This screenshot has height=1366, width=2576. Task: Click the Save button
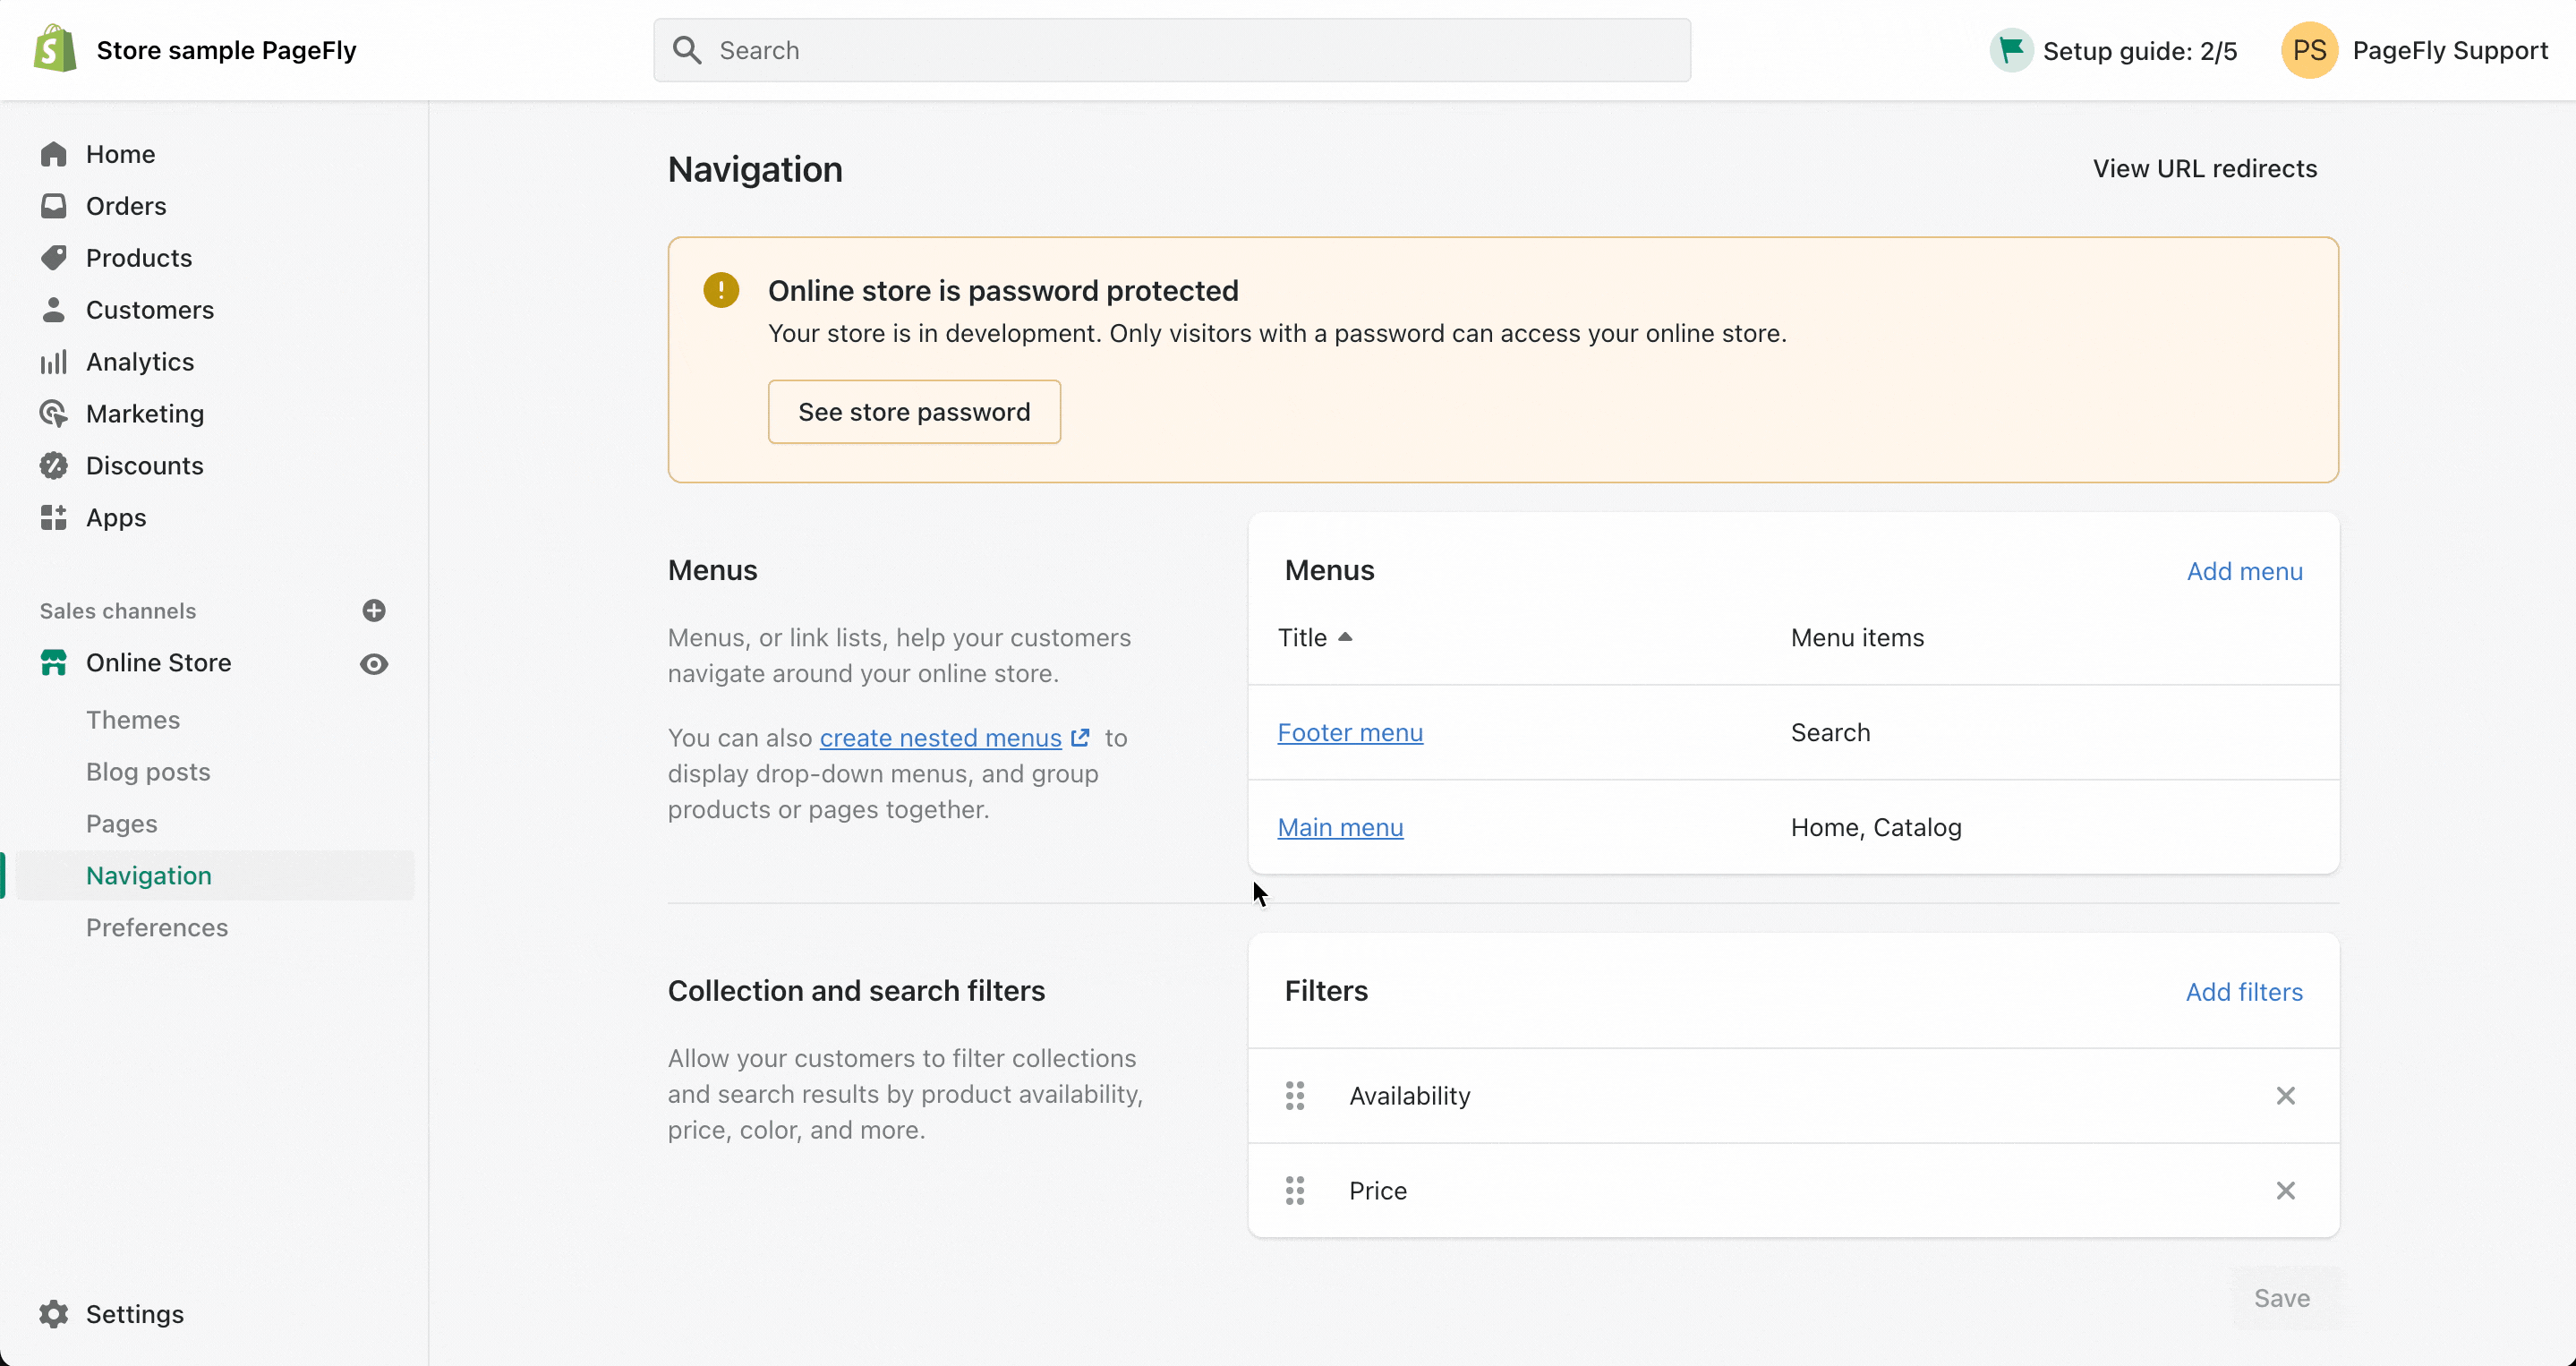tap(2282, 1298)
